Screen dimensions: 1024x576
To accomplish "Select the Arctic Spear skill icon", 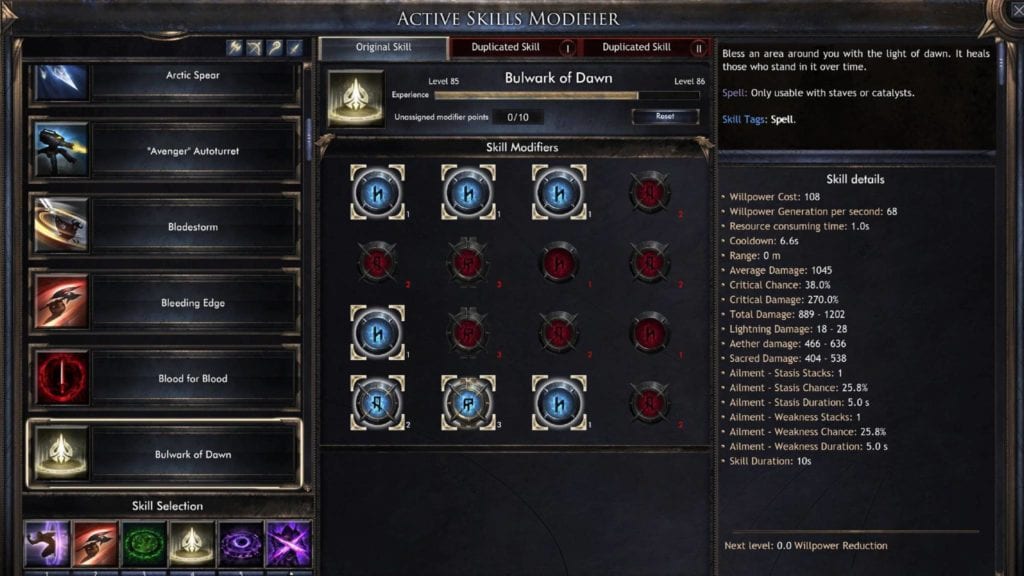I will (x=61, y=82).
